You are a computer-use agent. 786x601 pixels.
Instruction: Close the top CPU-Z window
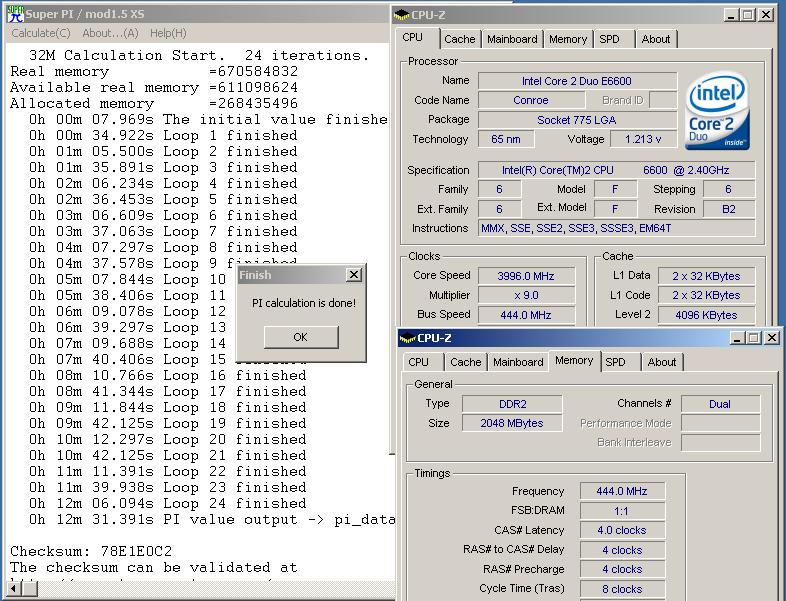coord(766,15)
